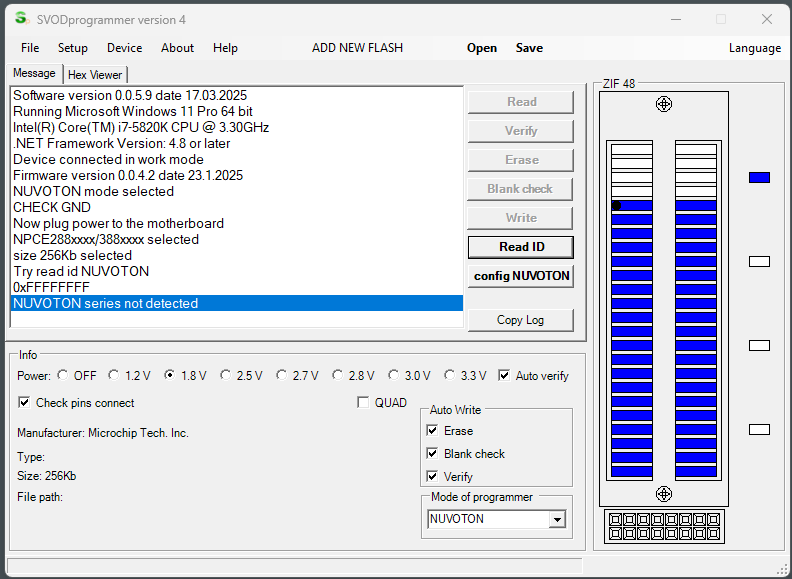Switch to the Hex Viewer tab
This screenshot has height=579, width=792.
click(95, 75)
